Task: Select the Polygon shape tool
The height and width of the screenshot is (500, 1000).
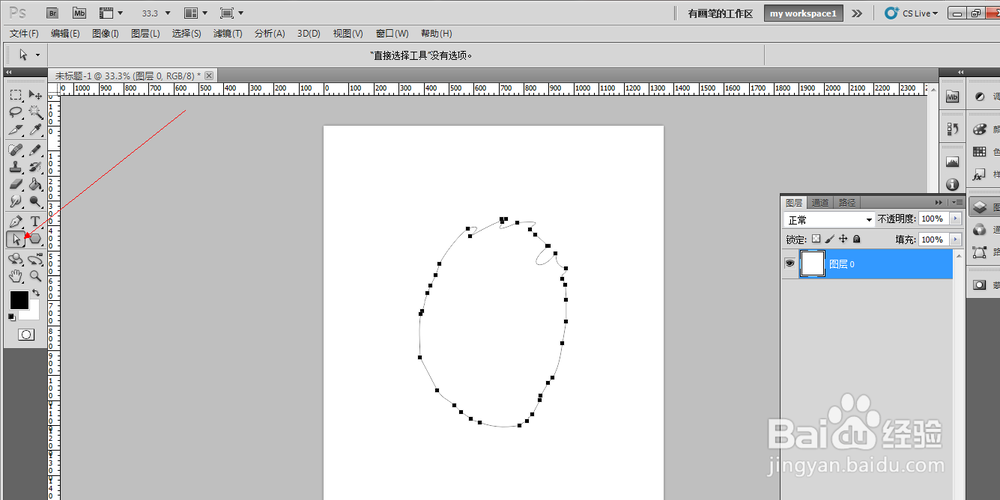Action: pos(36,239)
